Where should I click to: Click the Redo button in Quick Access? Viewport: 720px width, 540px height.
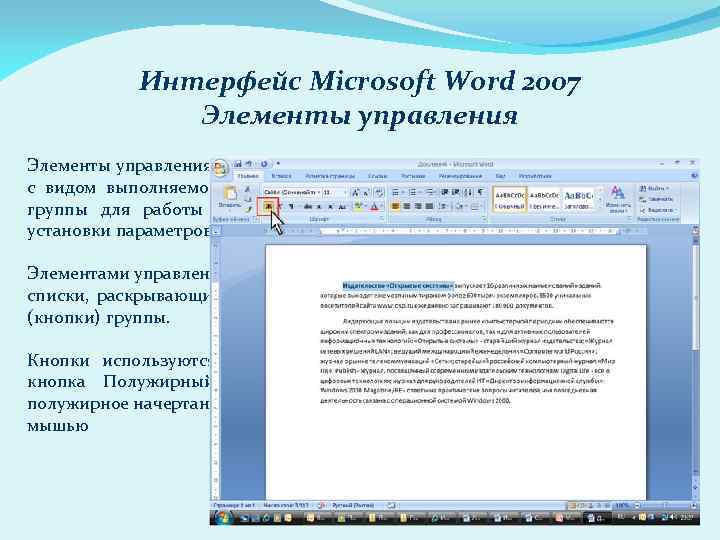click(264, 164)
